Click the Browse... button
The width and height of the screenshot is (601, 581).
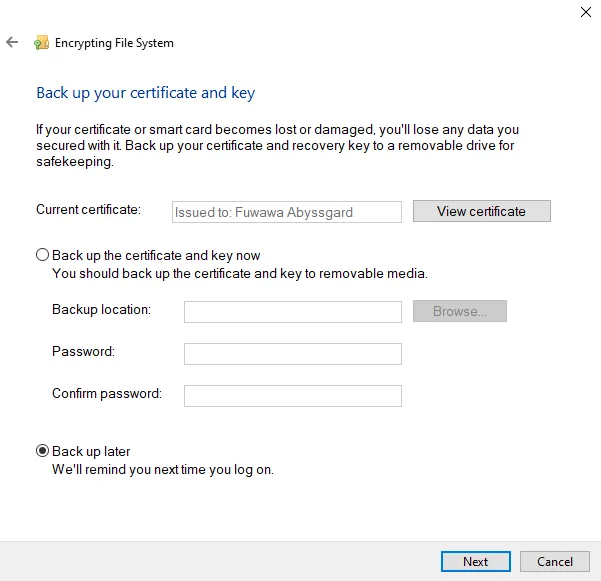(x=460, y=311)
